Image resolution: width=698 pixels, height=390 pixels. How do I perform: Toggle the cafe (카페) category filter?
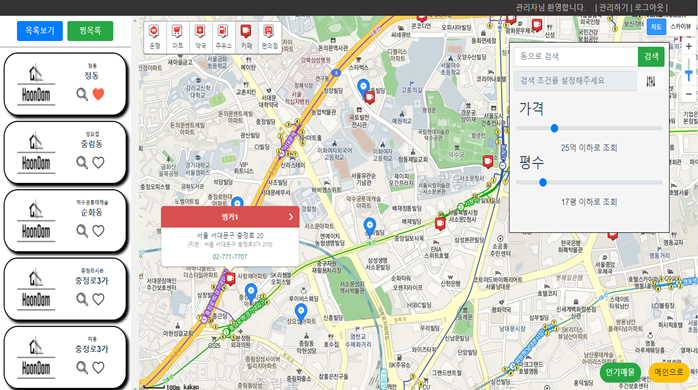point(246,37)
